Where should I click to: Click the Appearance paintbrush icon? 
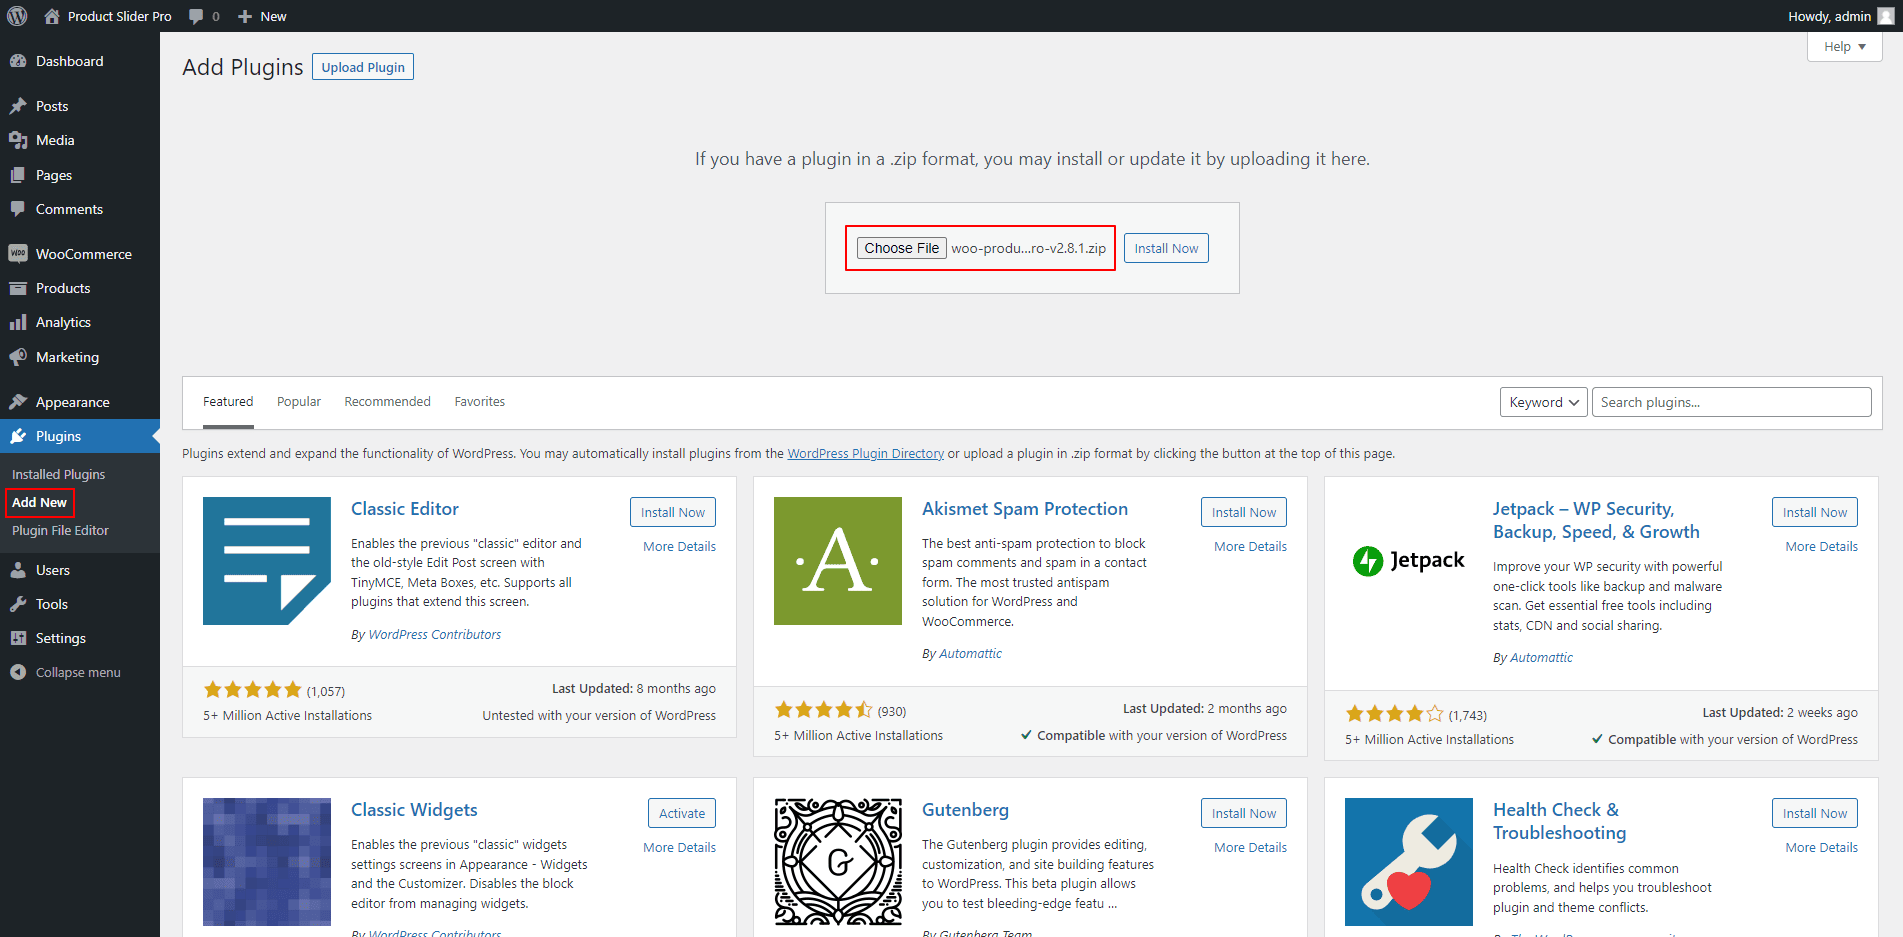click(18, 402)
